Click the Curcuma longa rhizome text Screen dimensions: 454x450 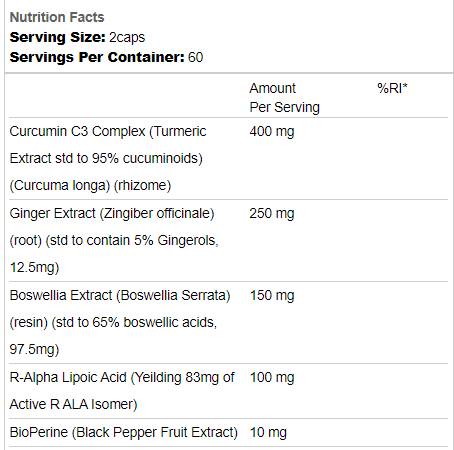click(x=90, y=185)
